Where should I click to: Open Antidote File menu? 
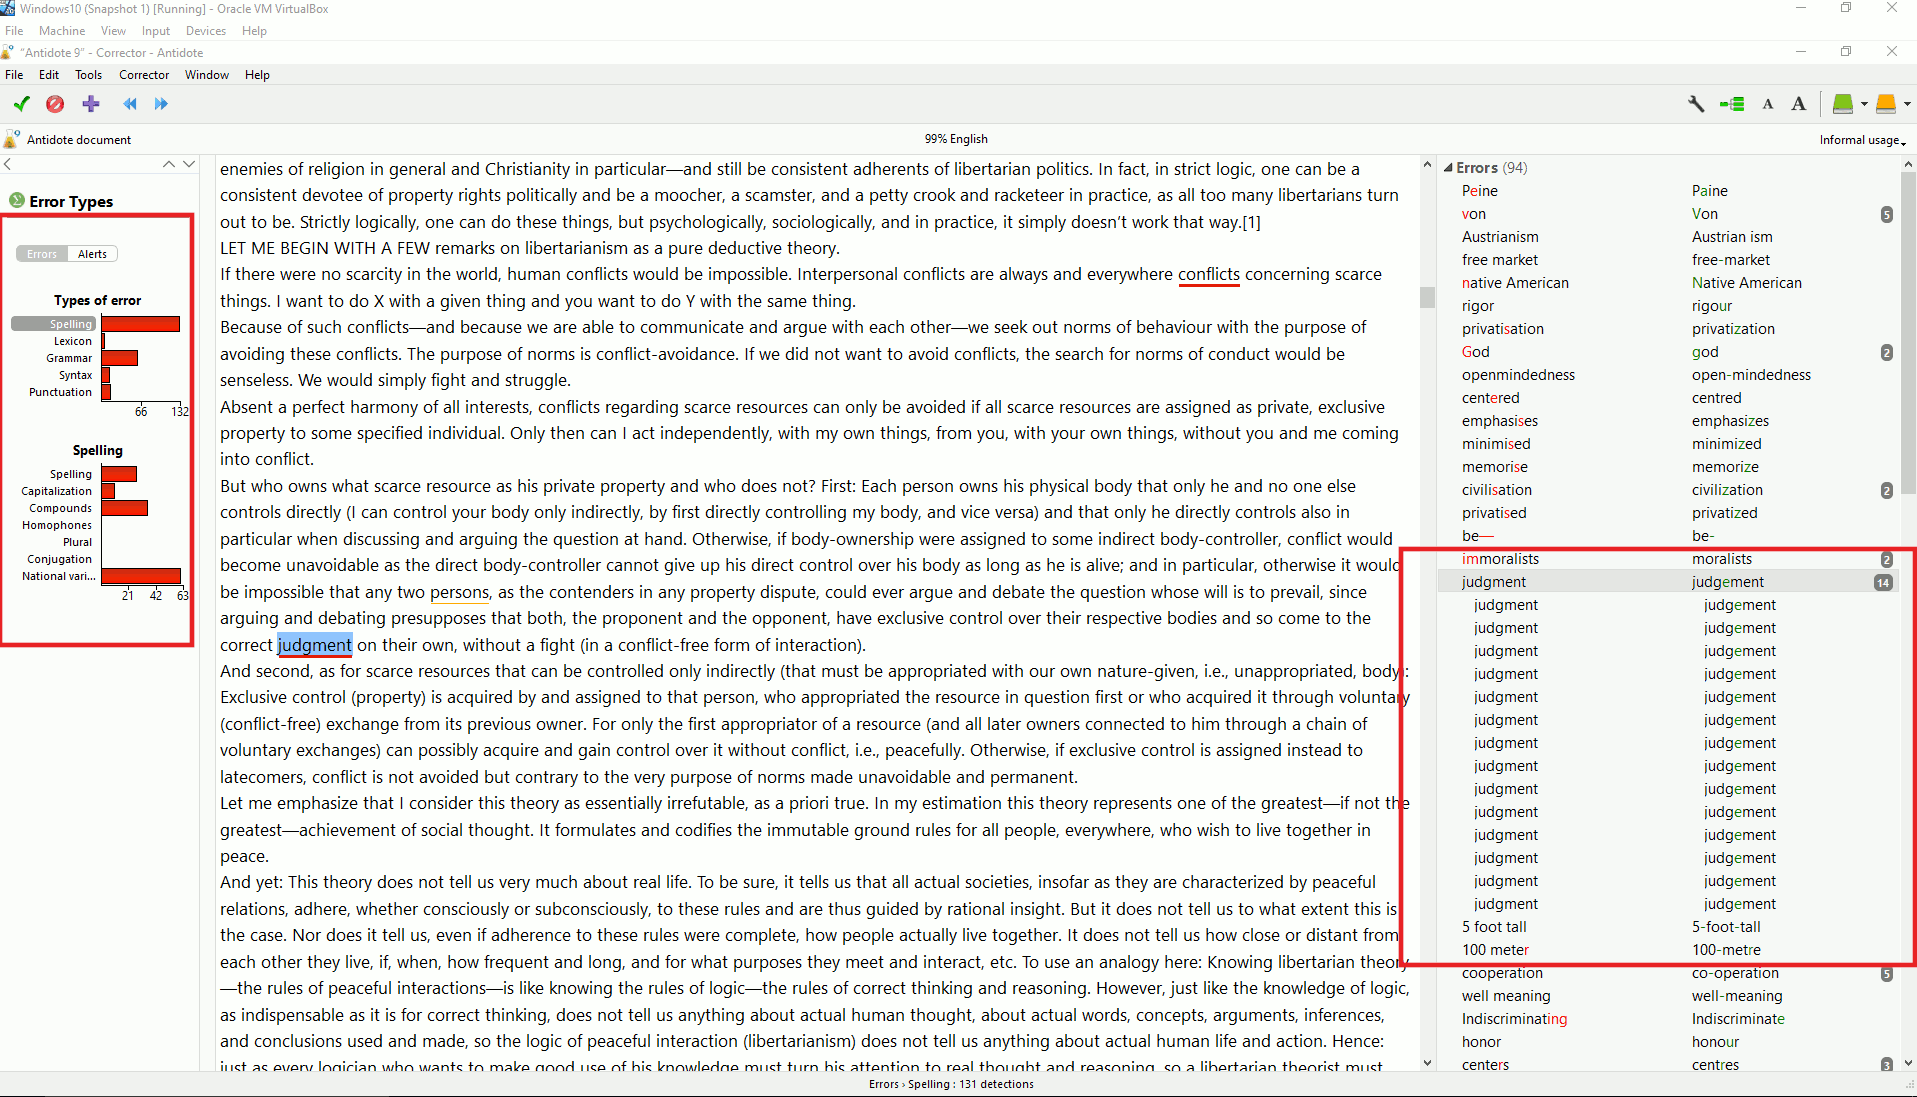point(14,75)
